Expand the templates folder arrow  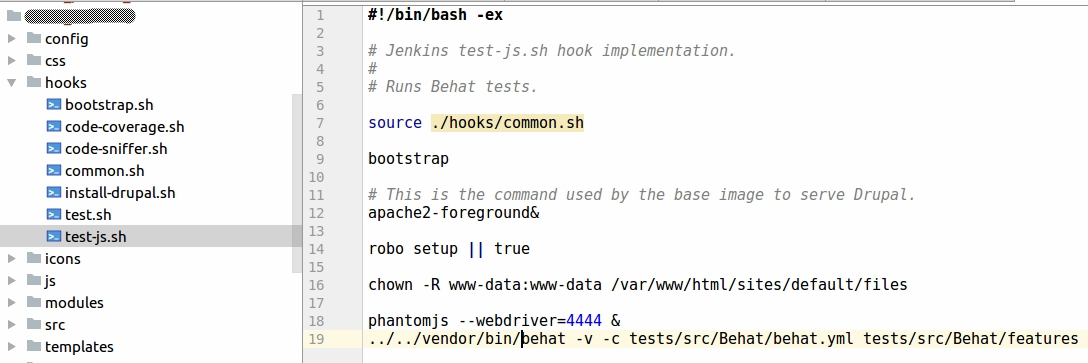coord(12,346)
